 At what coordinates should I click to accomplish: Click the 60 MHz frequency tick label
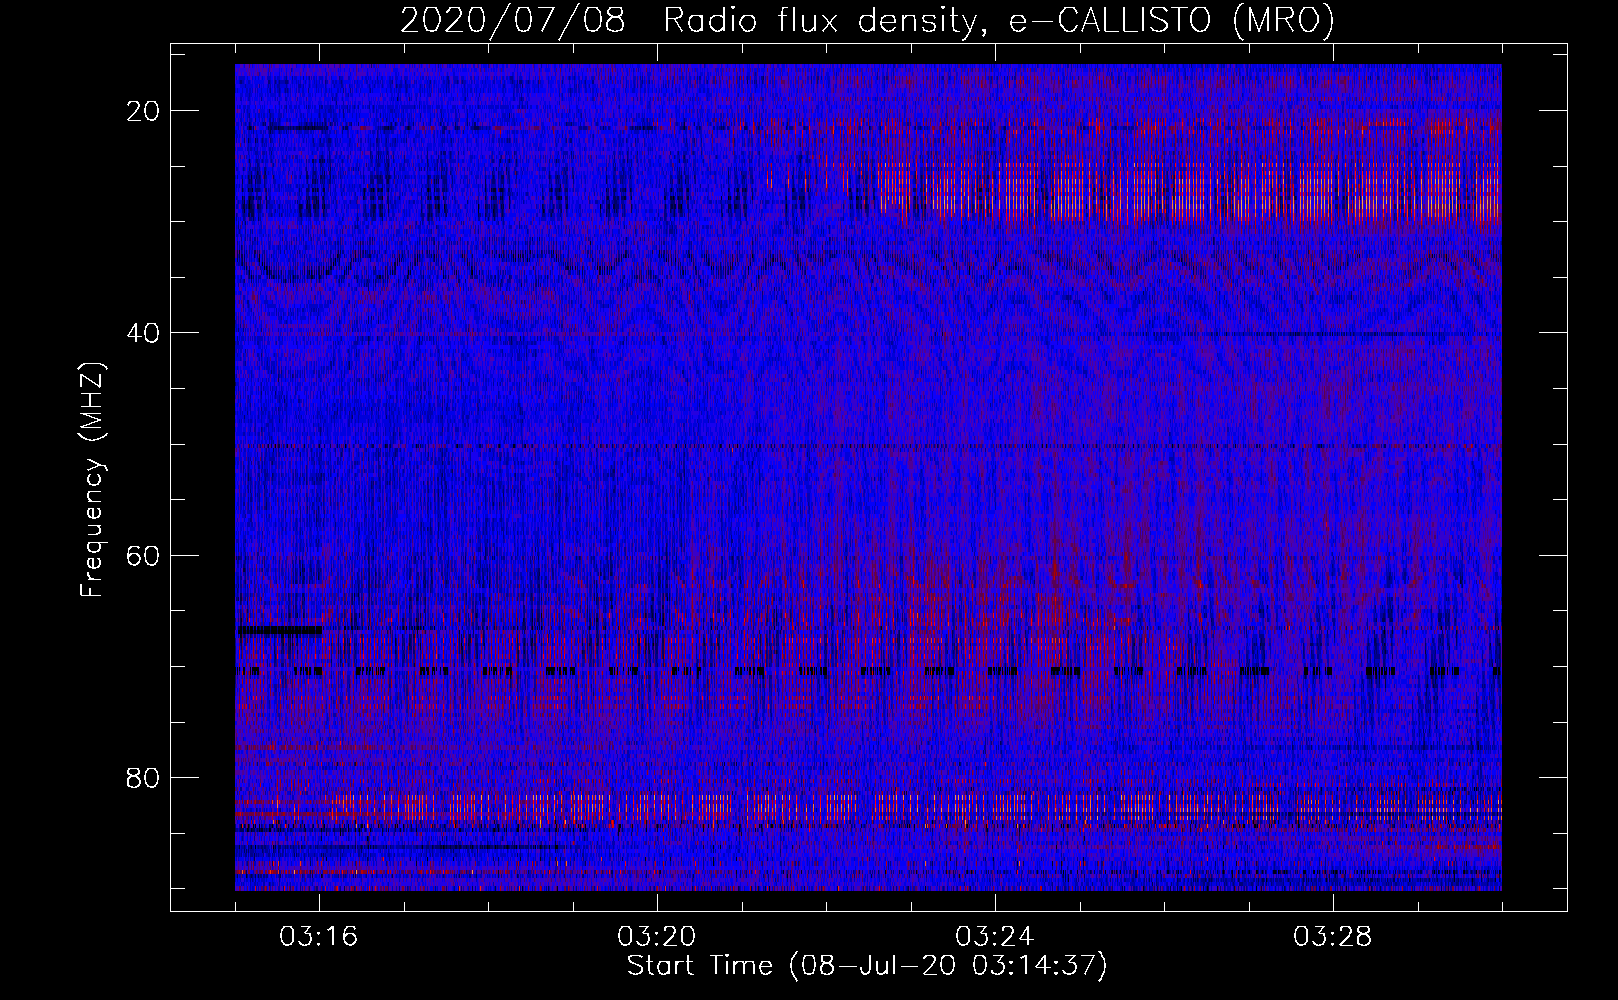click(144, 555)
